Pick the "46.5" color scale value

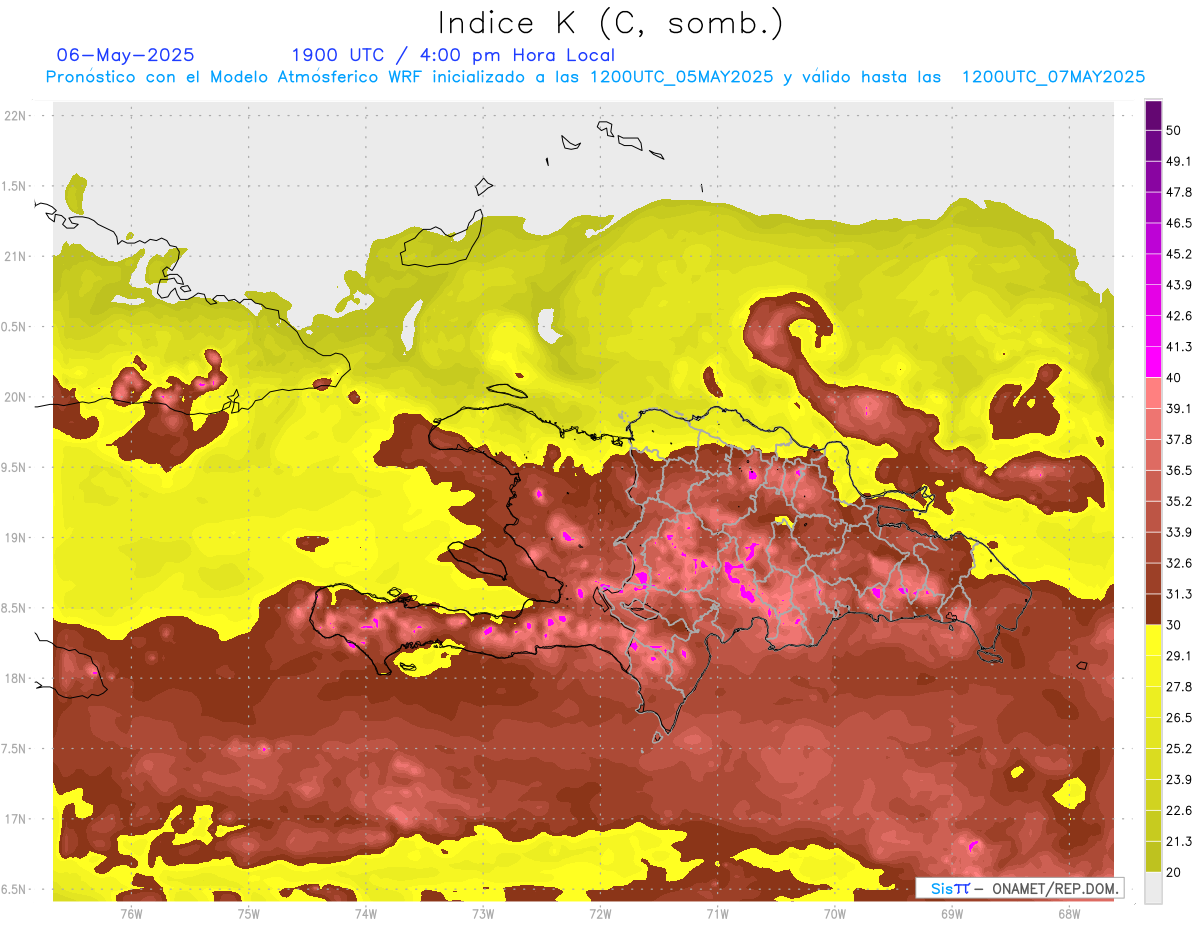pyautogui.click(x=1179, y=223)
